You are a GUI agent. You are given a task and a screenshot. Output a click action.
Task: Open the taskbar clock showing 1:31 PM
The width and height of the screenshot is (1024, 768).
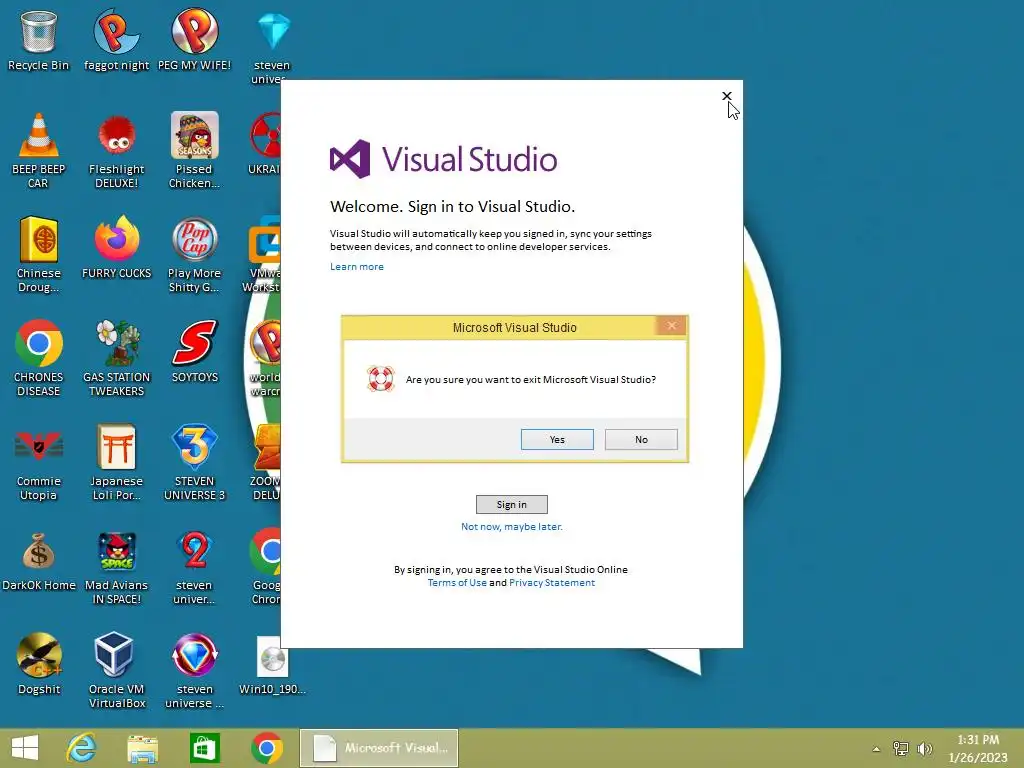[978, 748]
